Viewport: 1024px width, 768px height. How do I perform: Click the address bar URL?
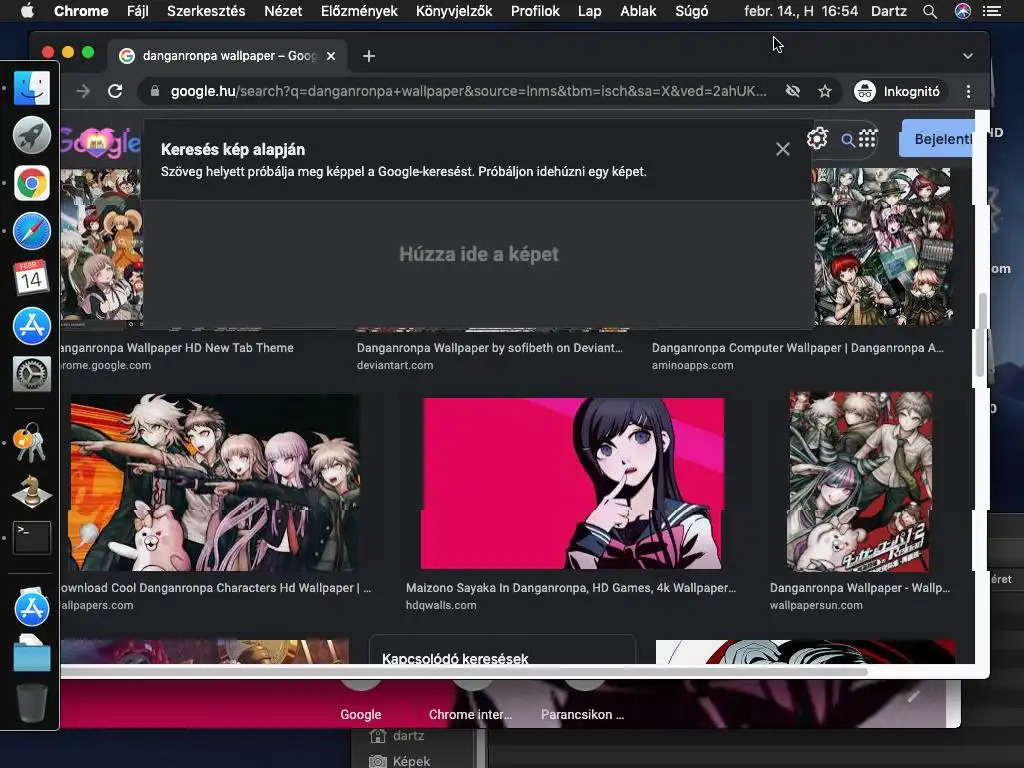(x=468, y=91)
